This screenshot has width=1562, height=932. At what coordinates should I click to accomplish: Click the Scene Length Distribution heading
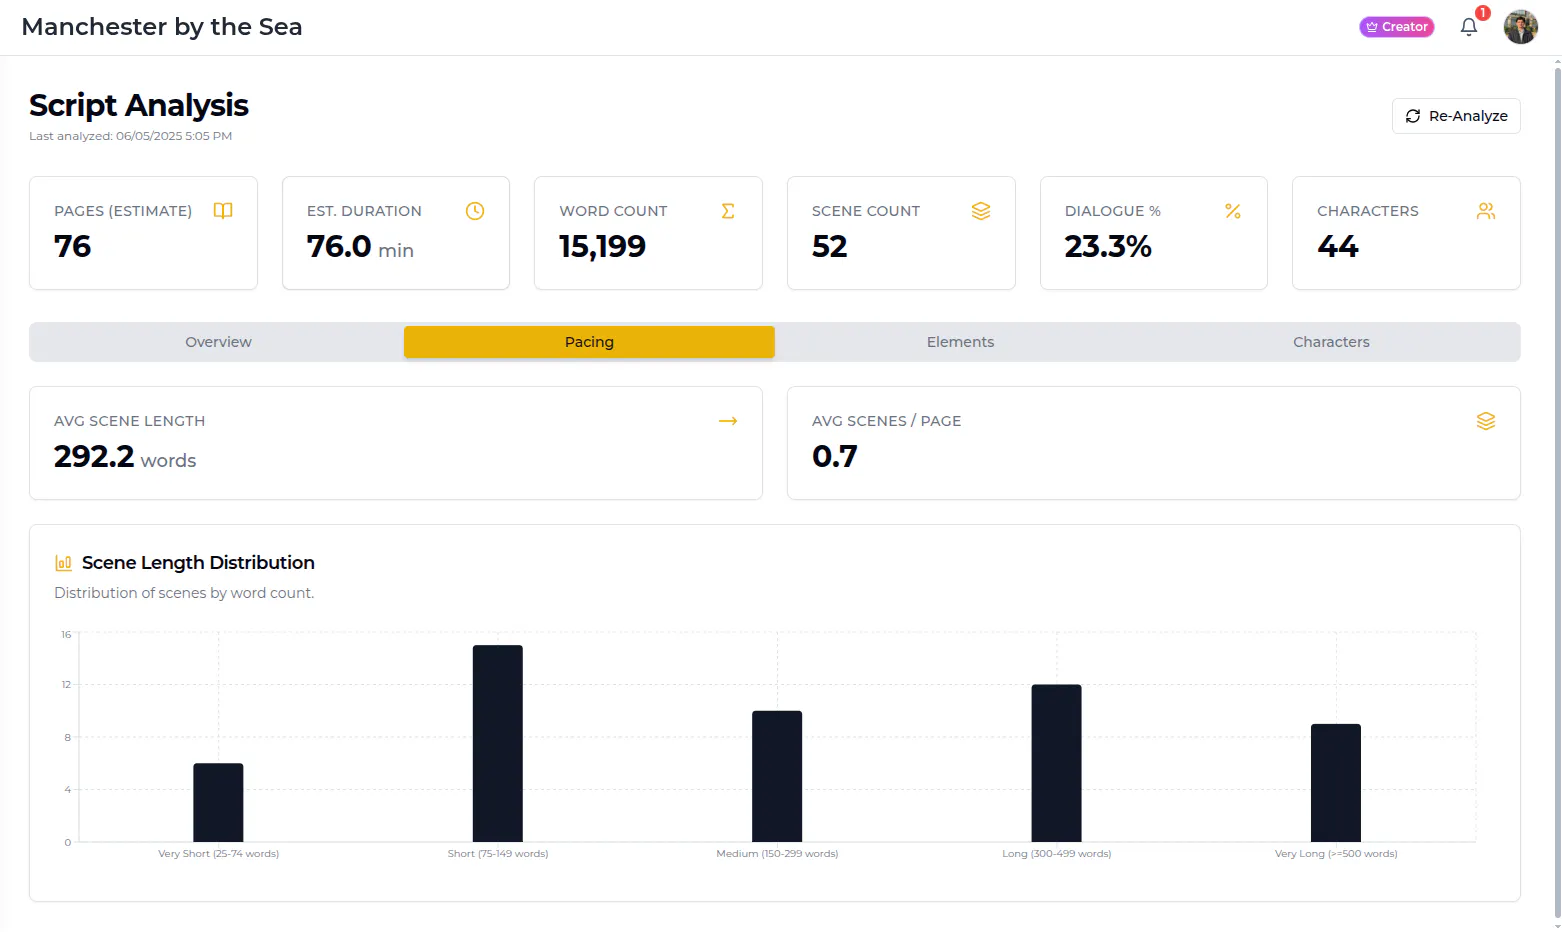198,563
